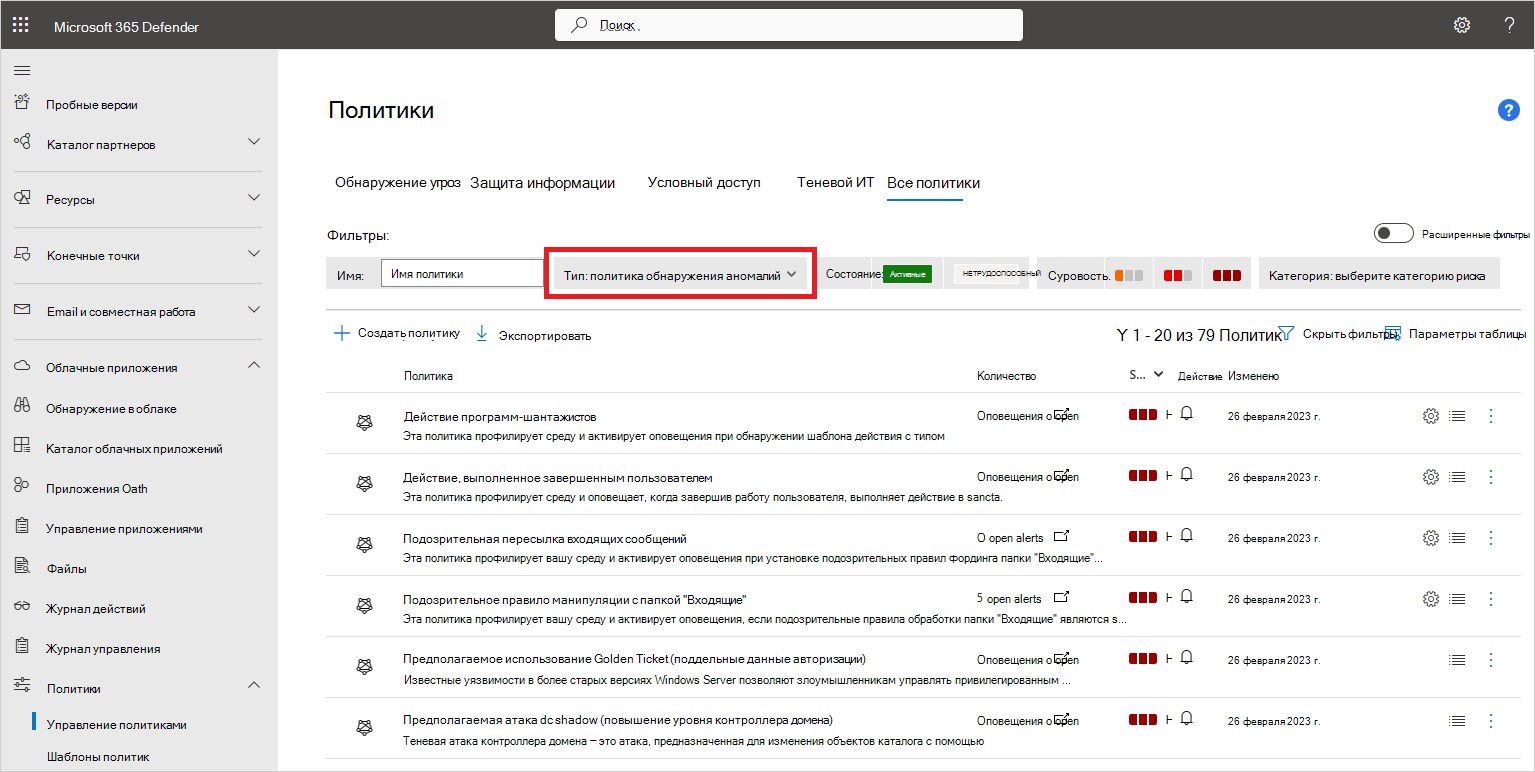The image size is (1535, 772).
Task: Click the Журнал управления icon
Action: [x=22, y=648]
